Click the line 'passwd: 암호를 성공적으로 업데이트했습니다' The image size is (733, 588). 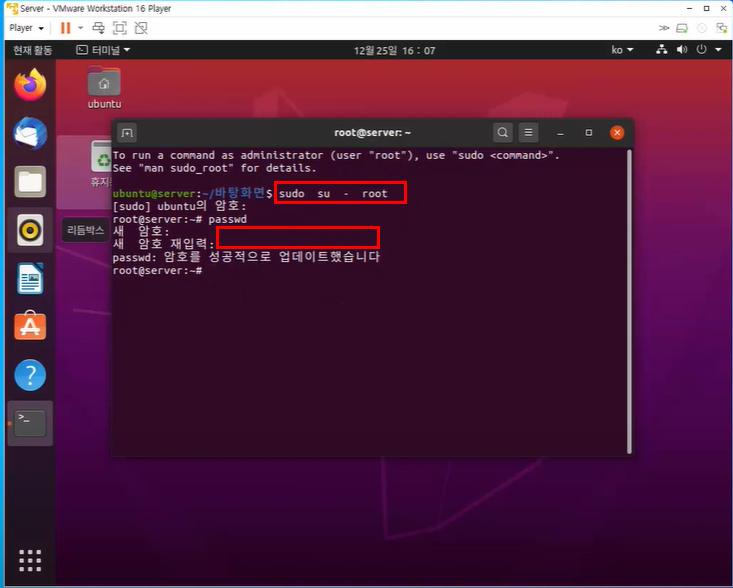coord(246,257)
